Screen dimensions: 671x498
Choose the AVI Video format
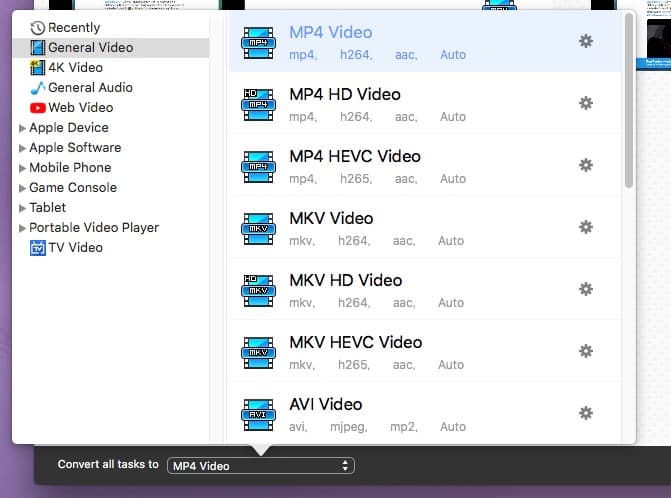[325, 404]
